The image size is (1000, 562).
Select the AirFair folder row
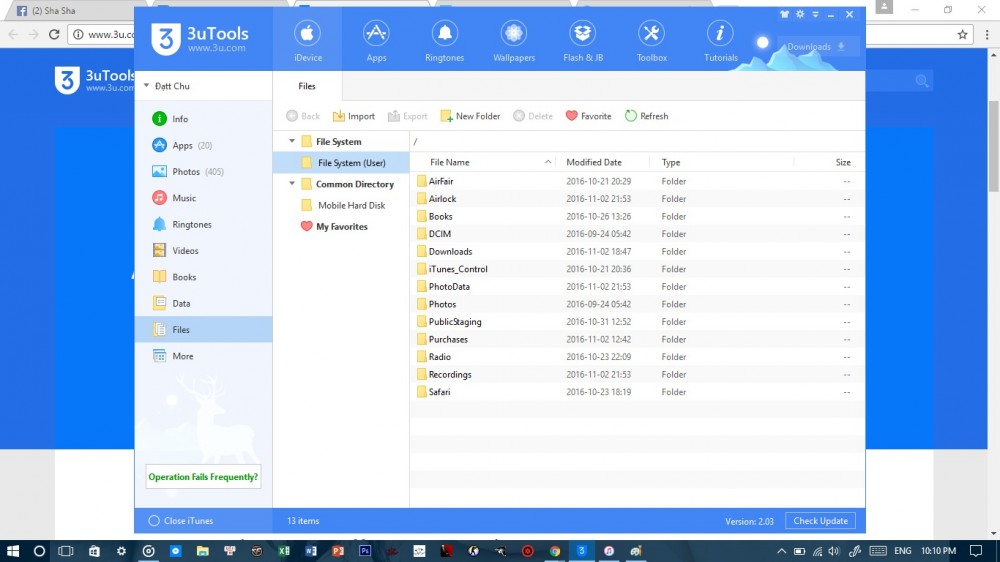tap(637, 181)
